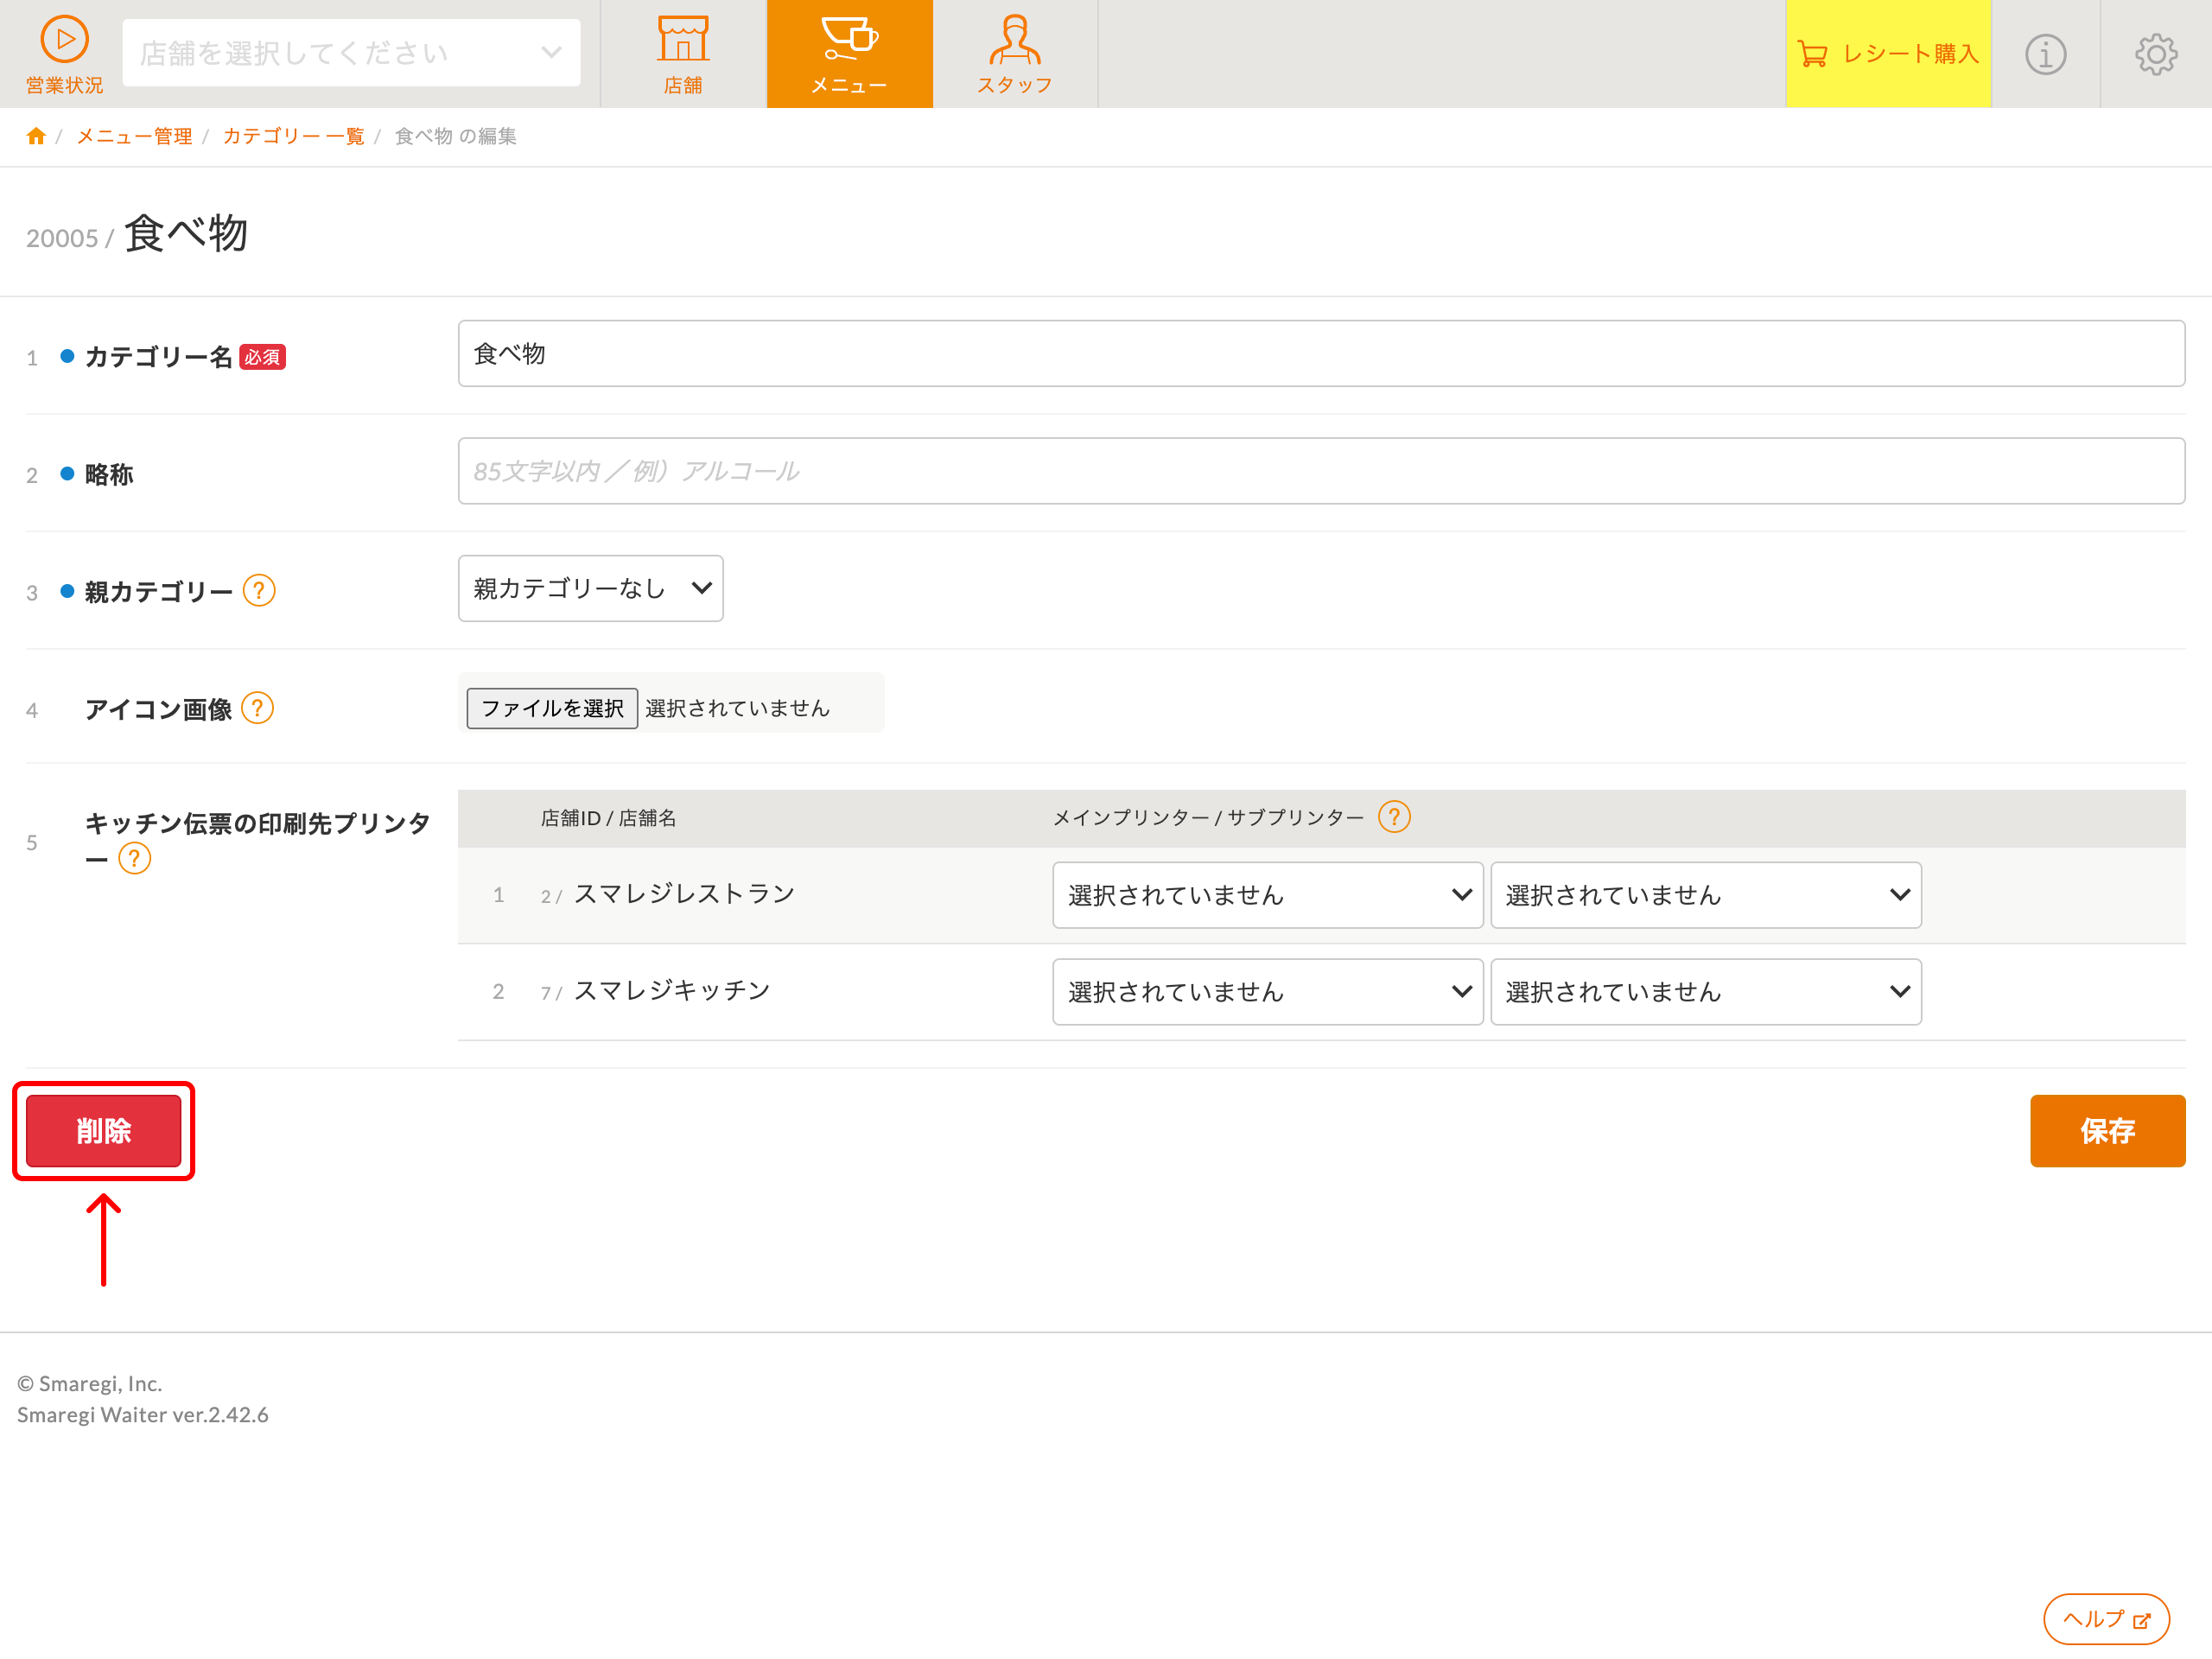Click the 必須 required badge

[262, 357]
